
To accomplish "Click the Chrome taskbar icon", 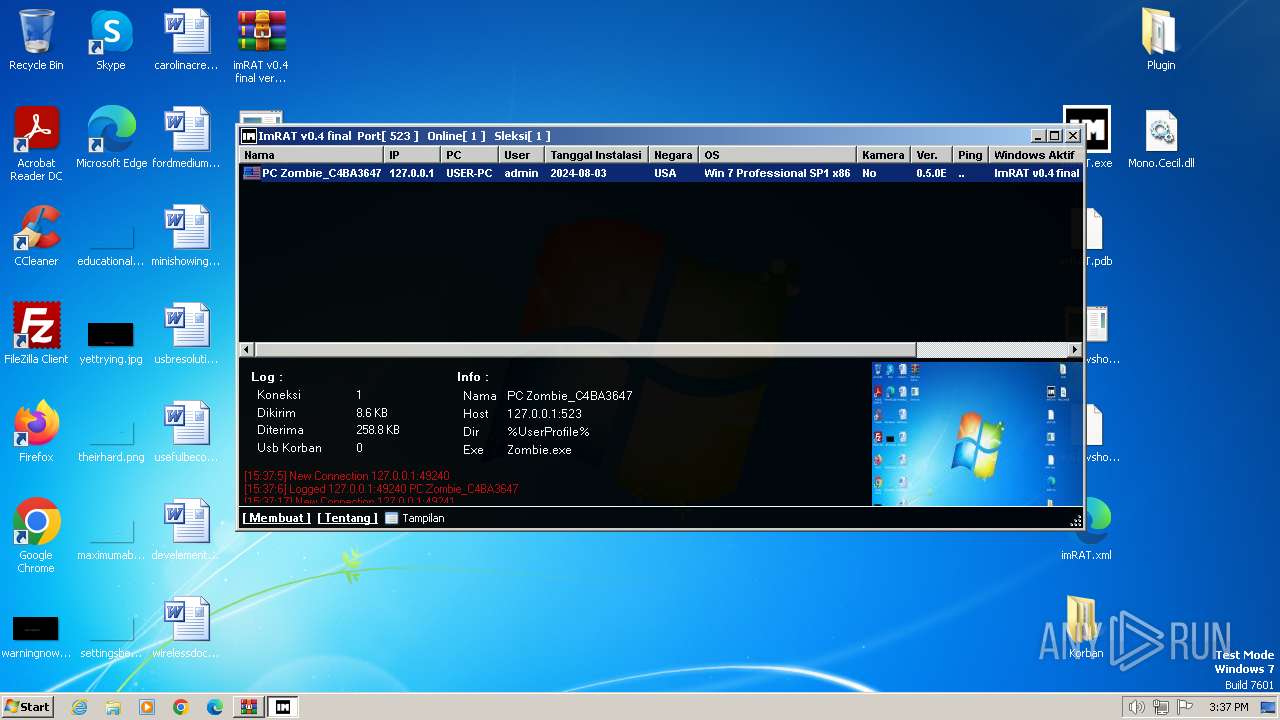I will pos(181,707).
